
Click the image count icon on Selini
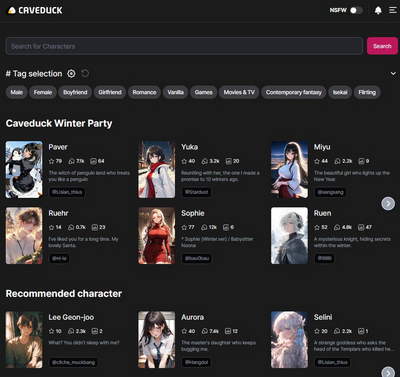point(361,331)
